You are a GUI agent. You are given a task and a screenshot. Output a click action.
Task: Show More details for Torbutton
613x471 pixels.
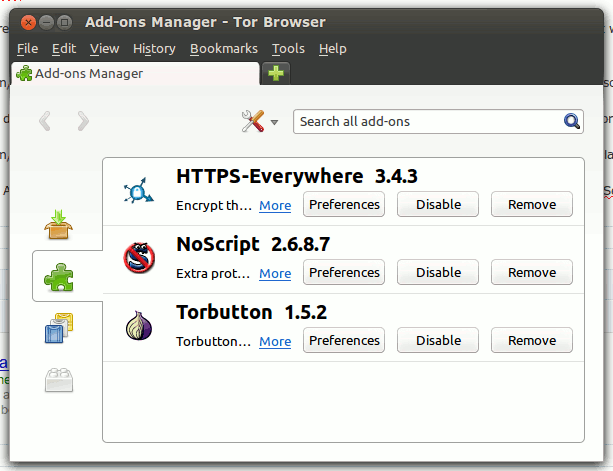(x=275, y=341)
